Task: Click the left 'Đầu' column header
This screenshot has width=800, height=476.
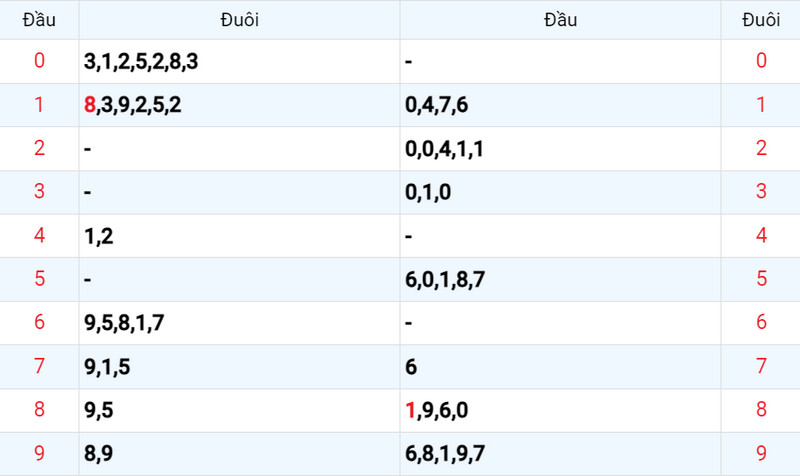Action: tap(39, 20)
